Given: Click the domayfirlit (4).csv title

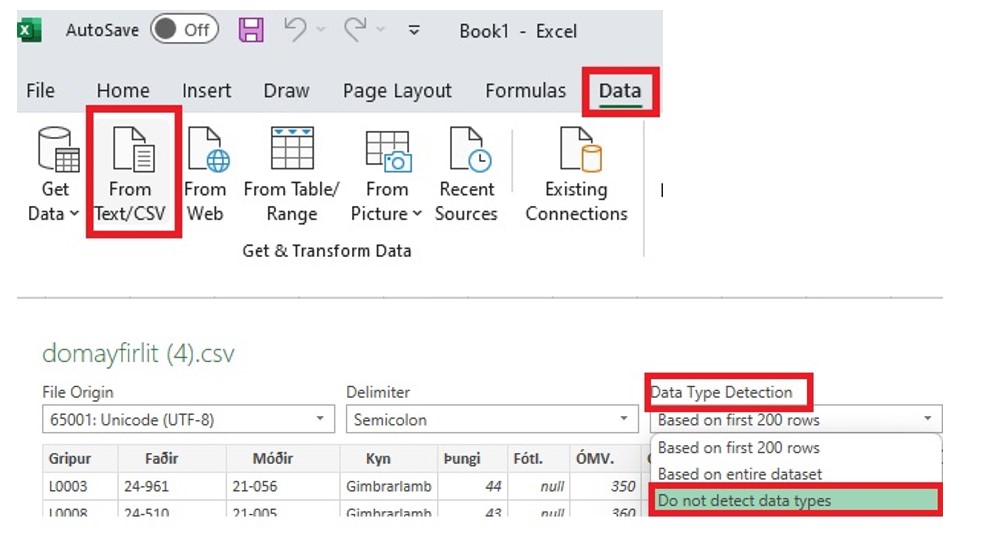Looking at the screenshot, I should click(x=139, y=353).
